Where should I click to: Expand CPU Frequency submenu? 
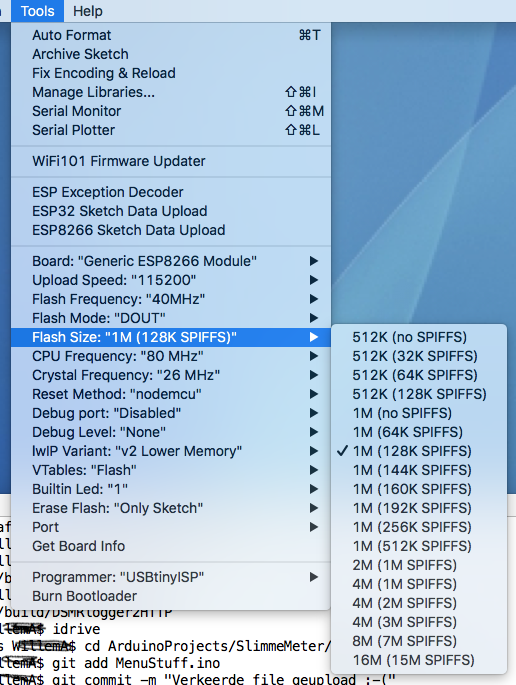[x=171, y=356]
